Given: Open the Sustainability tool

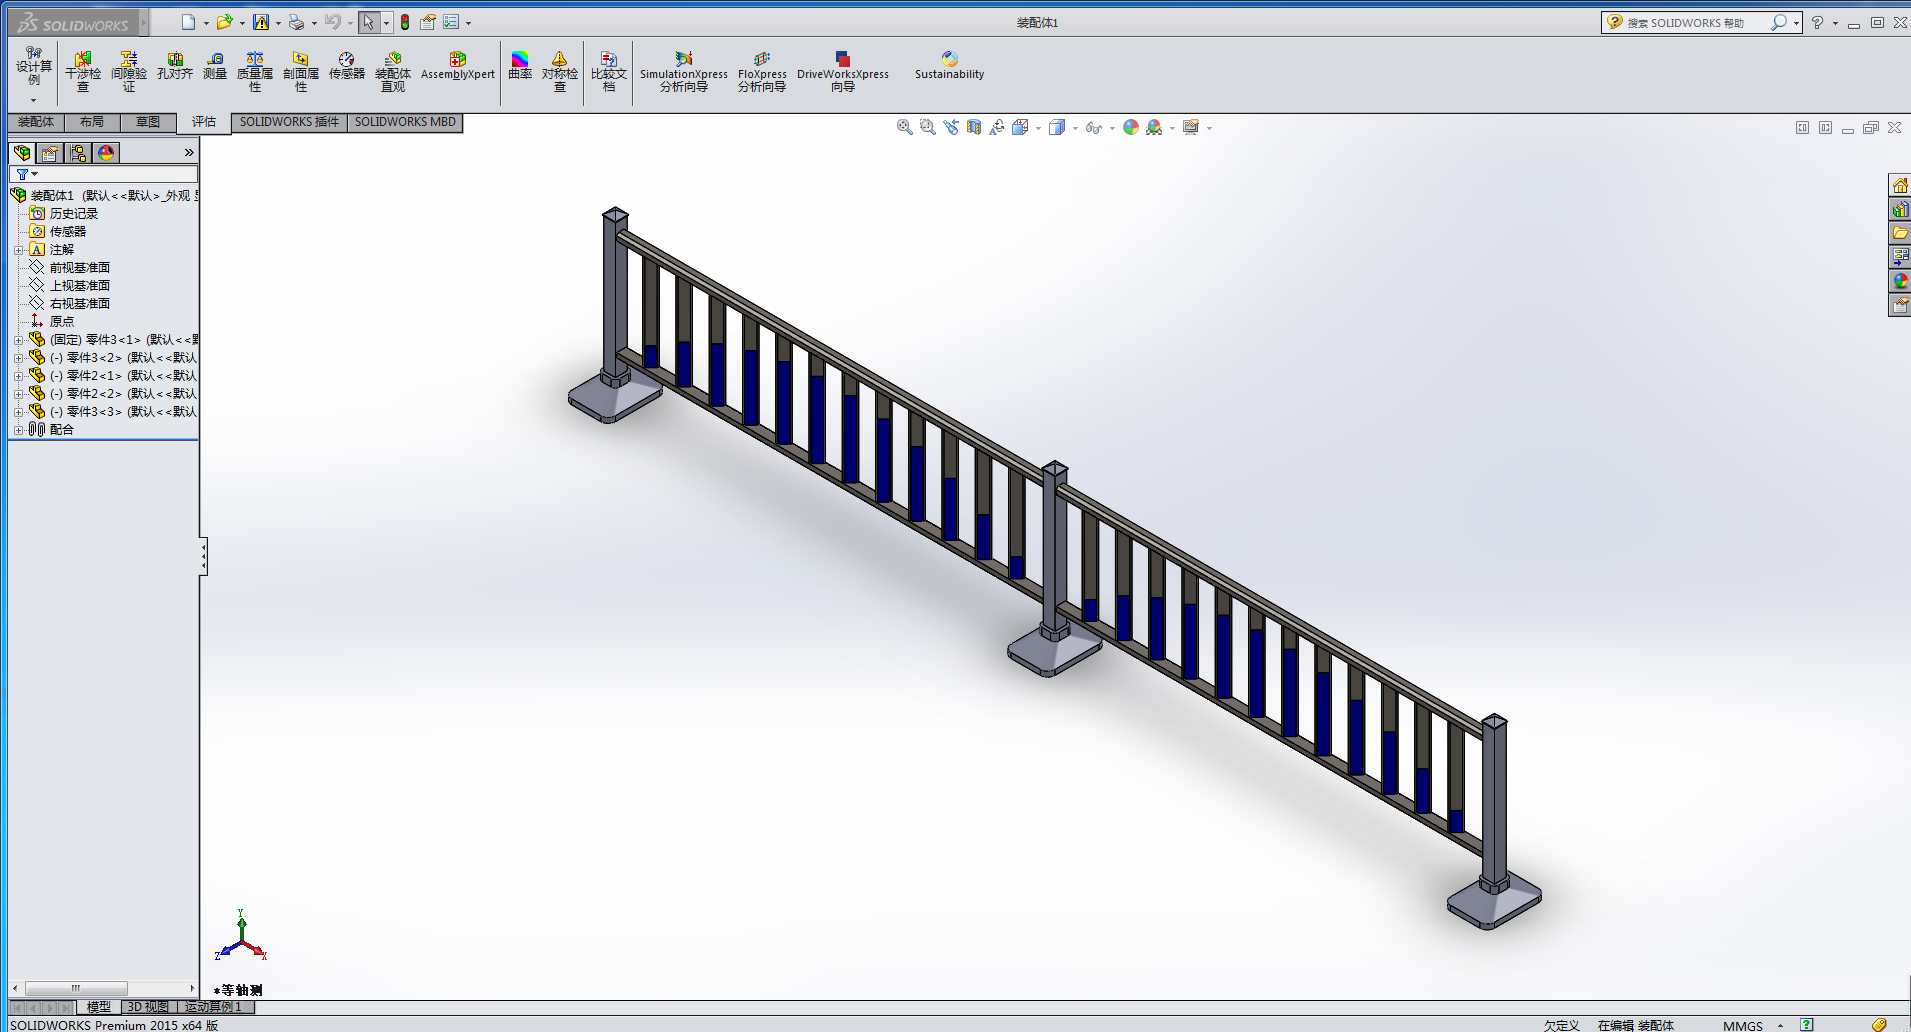Looking at the screenshot, I should coord(949,66).
